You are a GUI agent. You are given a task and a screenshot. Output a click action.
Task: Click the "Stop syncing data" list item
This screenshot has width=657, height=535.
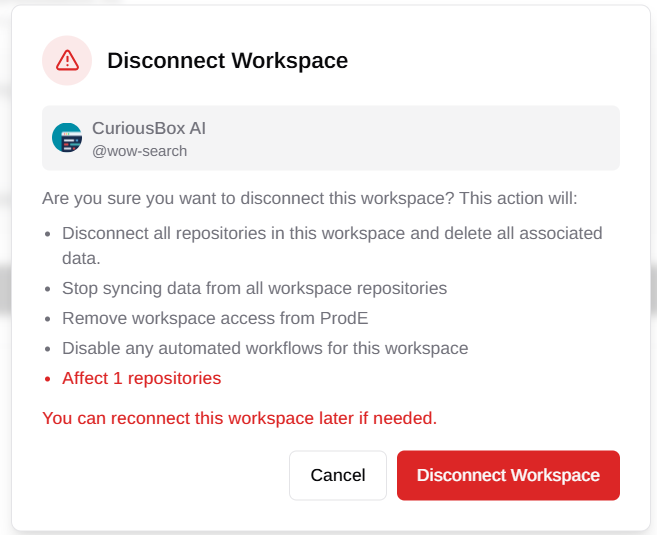(x=254, y=288)
